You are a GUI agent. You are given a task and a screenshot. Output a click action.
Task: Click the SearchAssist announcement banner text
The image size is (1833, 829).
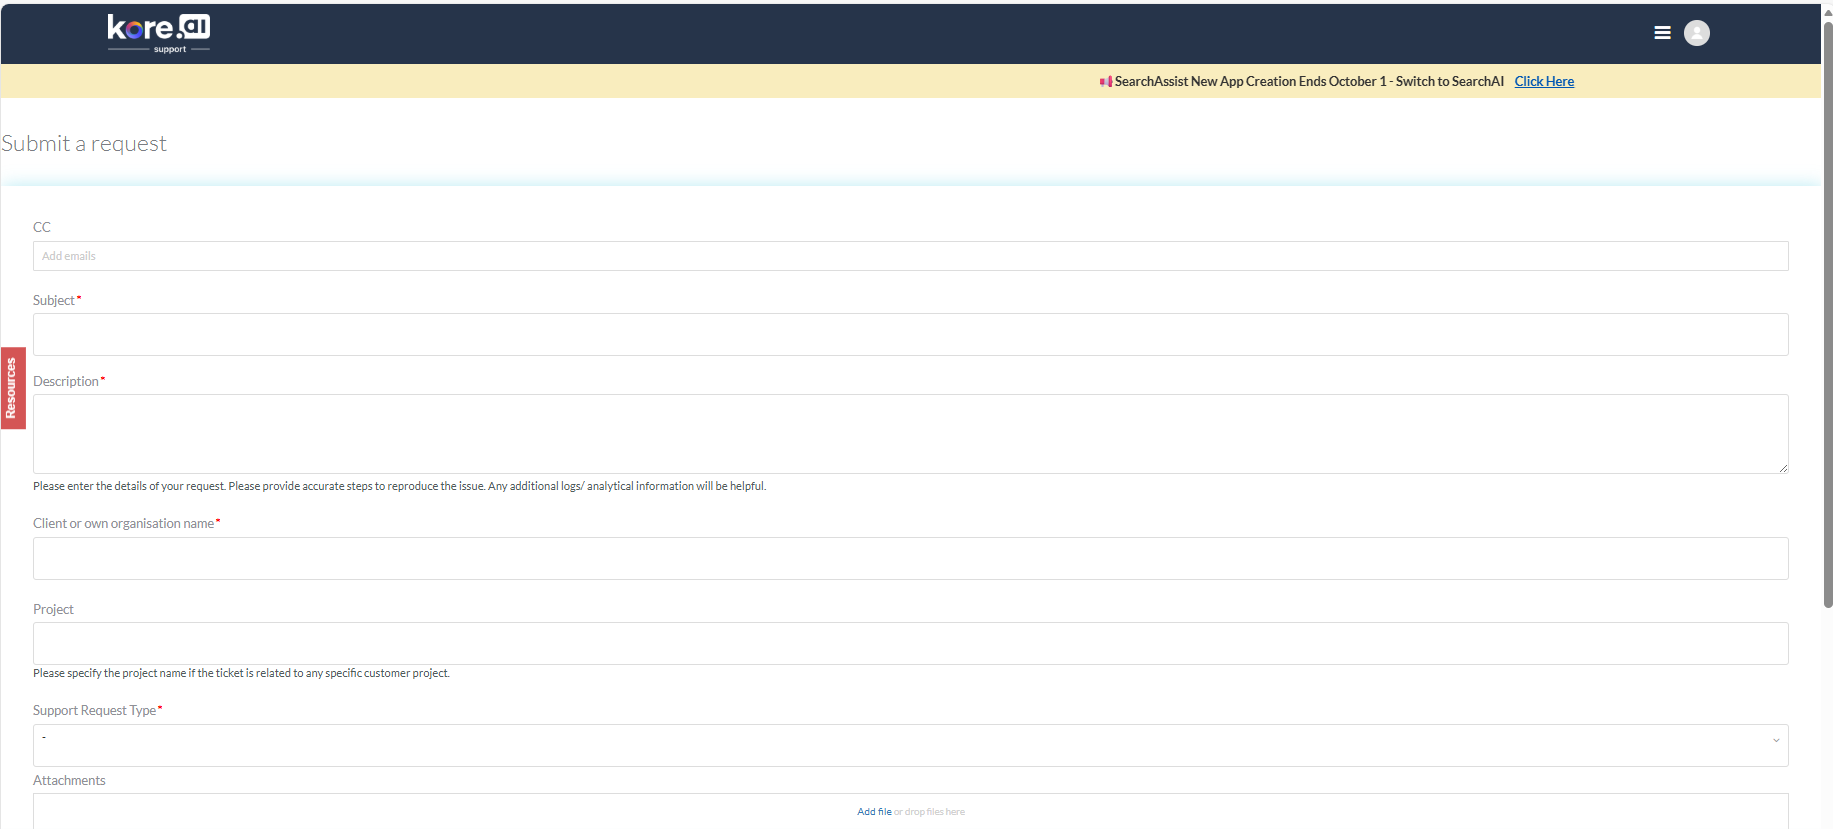click(1308, 82)
